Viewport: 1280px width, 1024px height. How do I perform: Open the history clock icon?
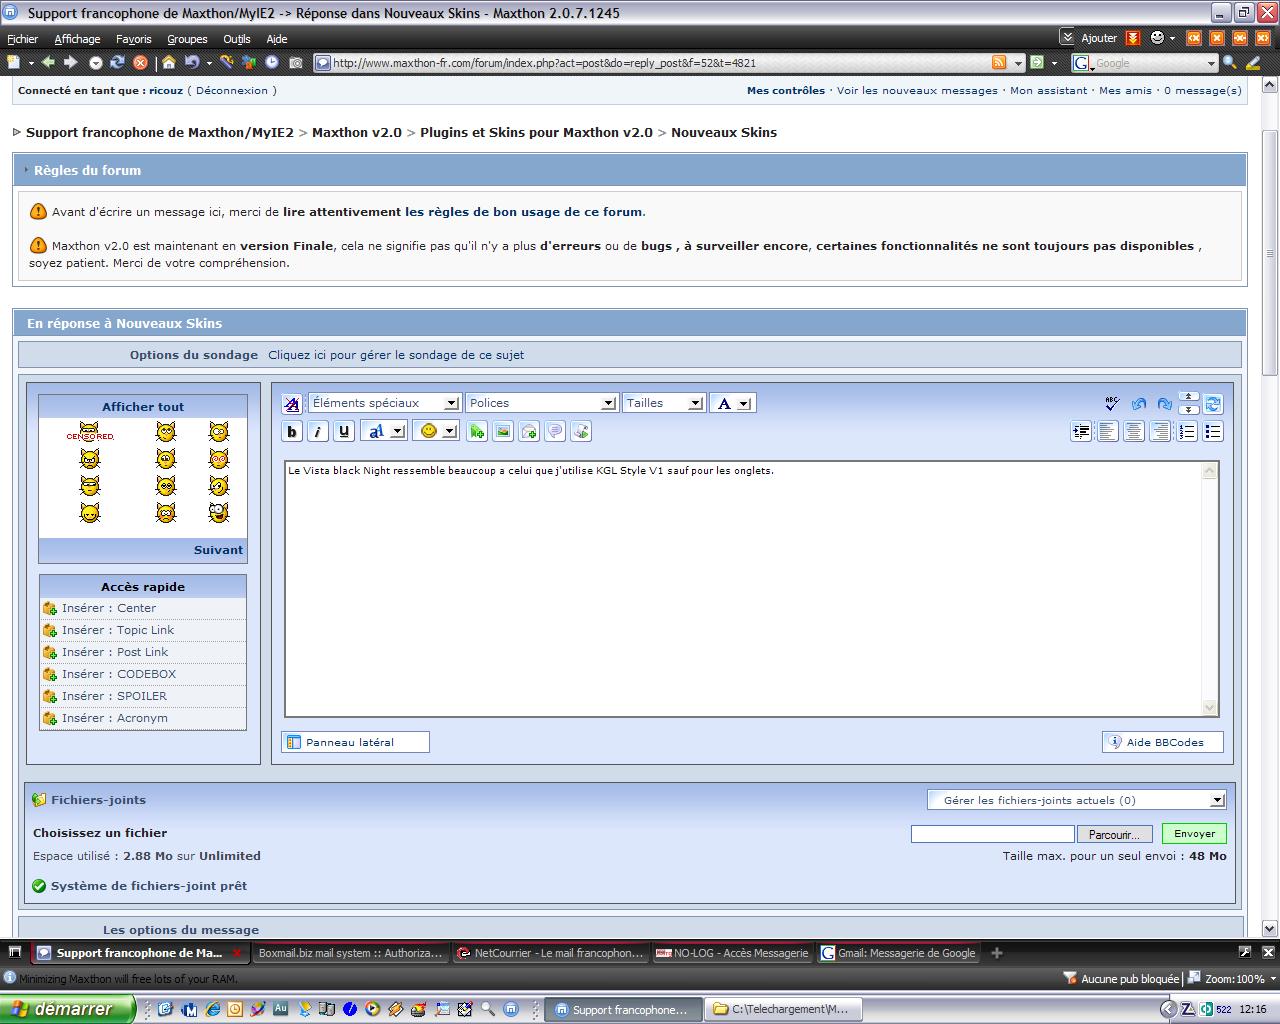(x=272, y=62)
